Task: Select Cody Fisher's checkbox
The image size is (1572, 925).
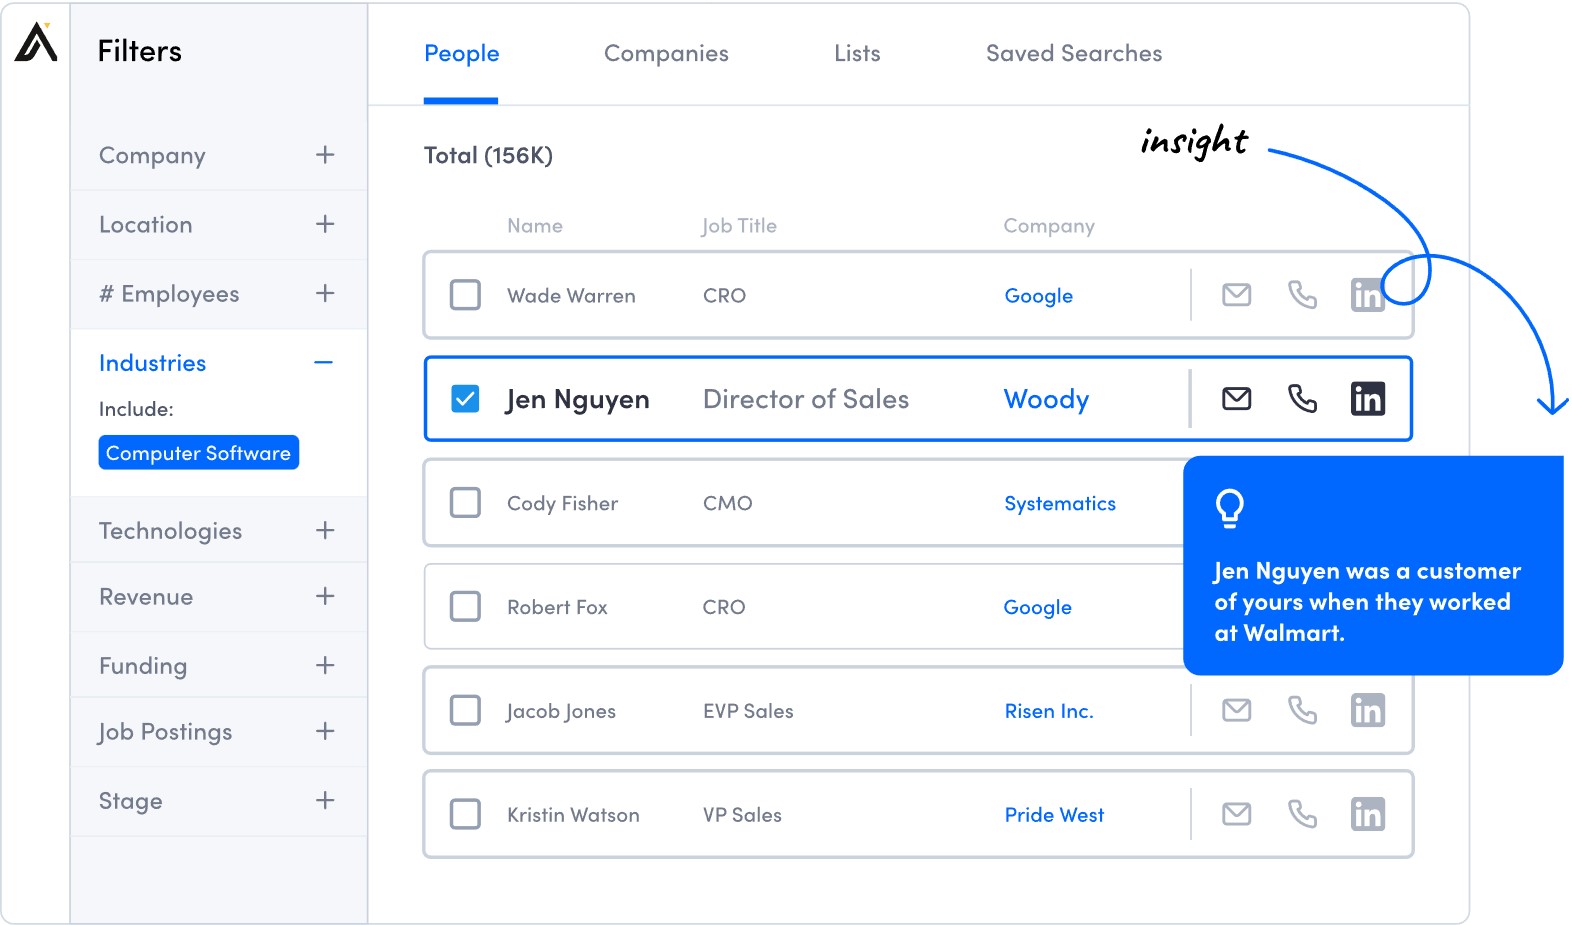Action: coord(465,503)
